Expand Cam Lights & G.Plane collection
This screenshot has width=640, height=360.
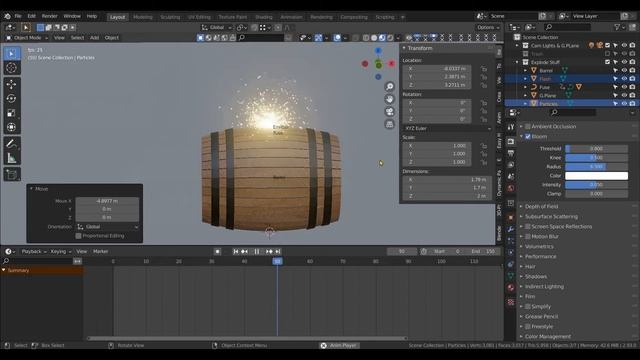click(x=518, y=45)
